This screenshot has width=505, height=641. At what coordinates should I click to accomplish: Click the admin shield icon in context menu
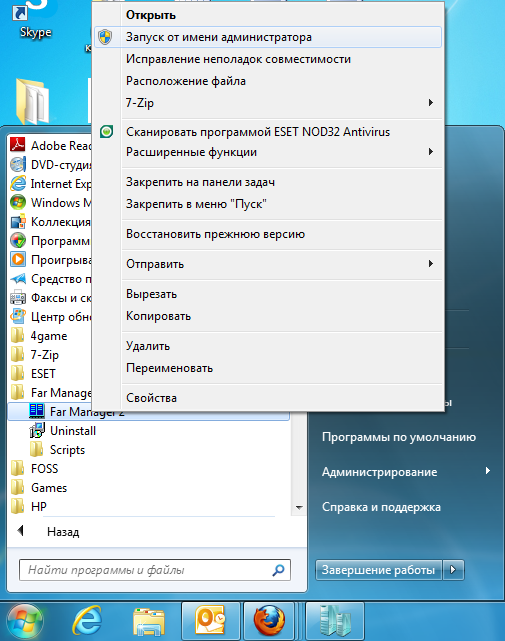(x=105, y=37)
